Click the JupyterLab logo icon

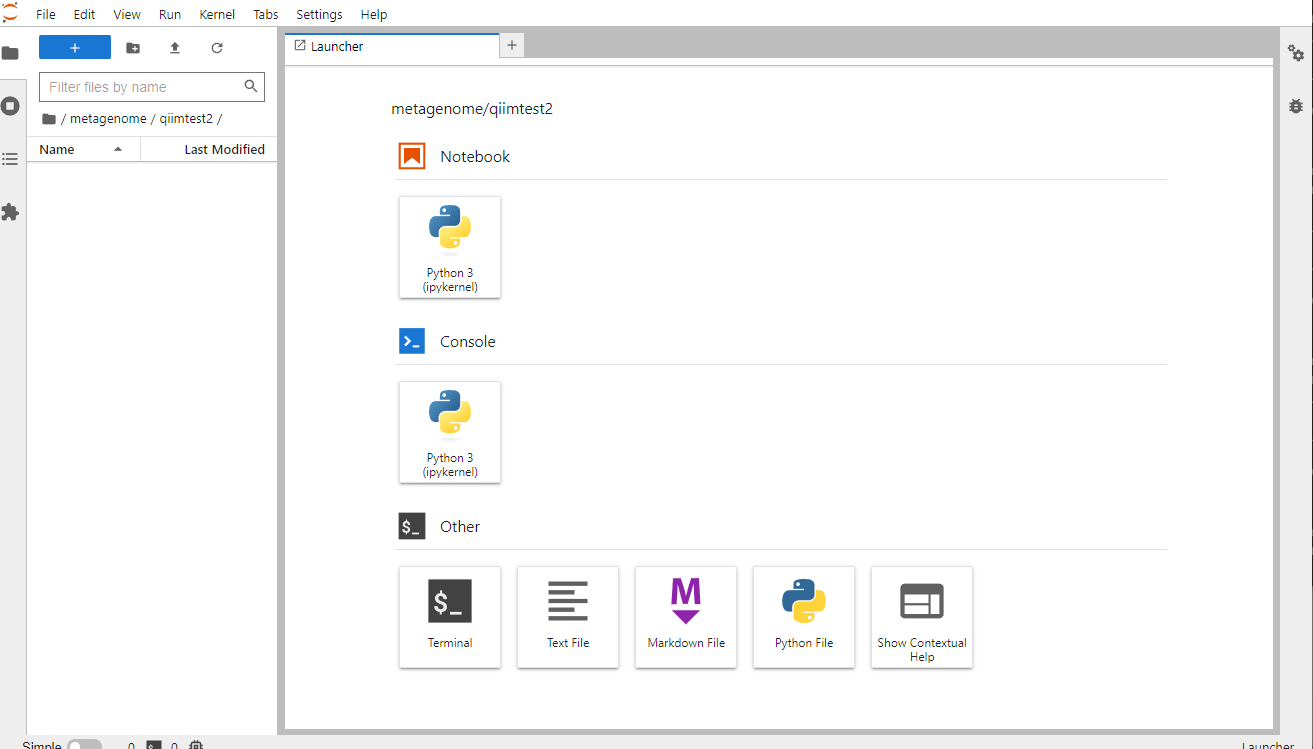(x=10, y=13)
